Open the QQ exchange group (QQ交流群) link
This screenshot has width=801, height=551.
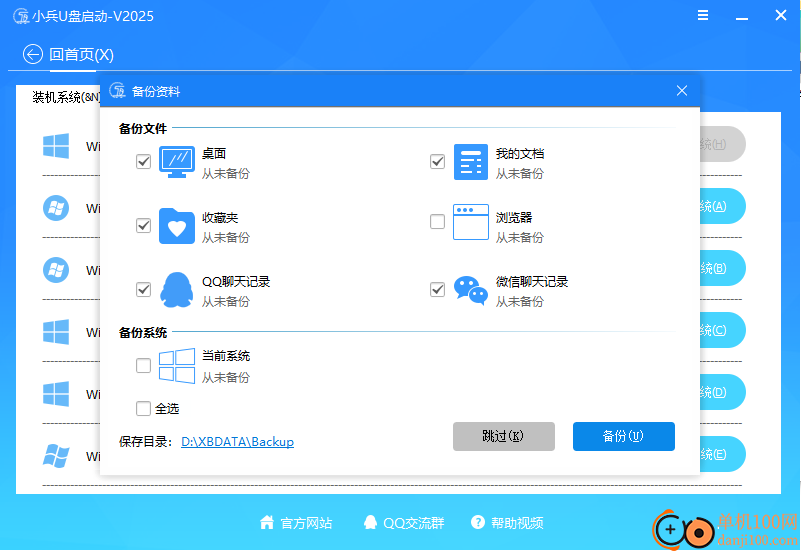(x=414, y=523)
